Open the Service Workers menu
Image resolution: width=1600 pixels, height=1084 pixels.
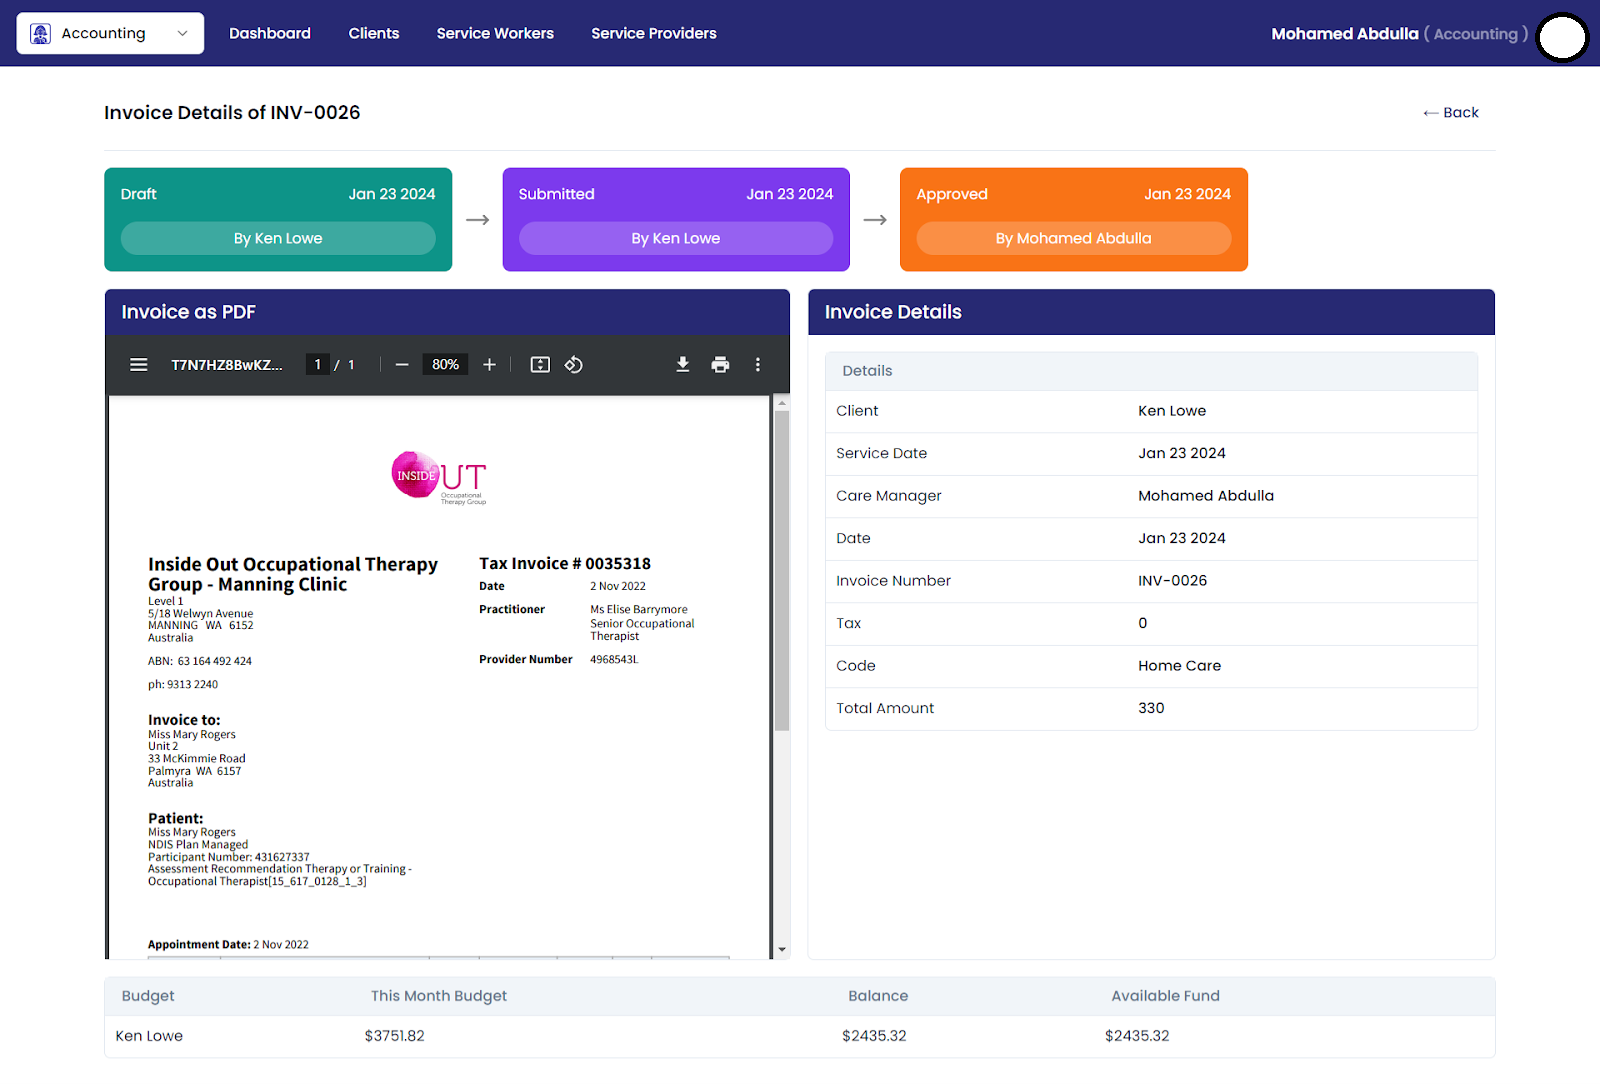pyautogui.click(x=495, y=33)
